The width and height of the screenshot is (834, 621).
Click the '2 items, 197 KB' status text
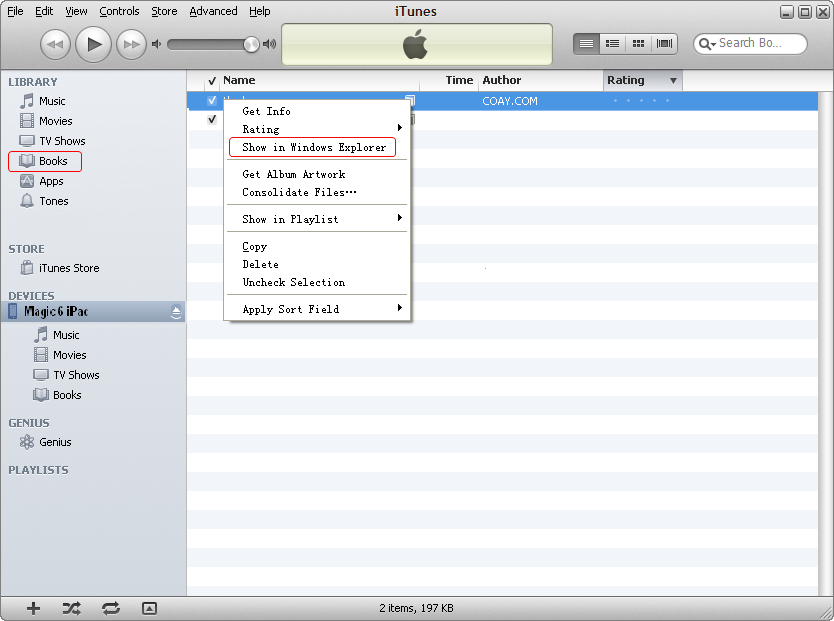(x=416, y=608)
